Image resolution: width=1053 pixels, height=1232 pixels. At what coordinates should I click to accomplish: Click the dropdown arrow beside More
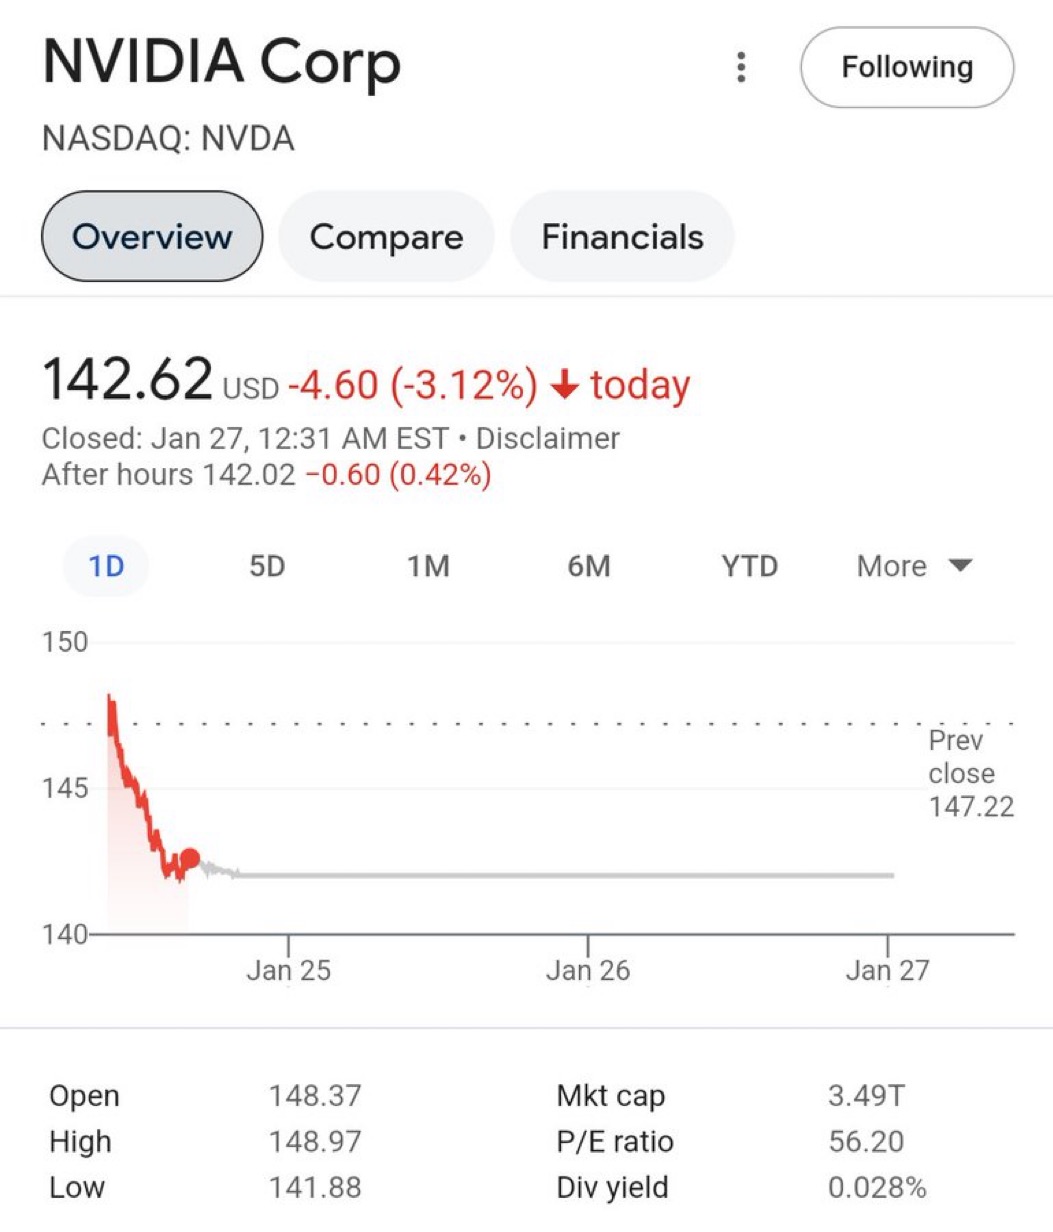click(960, 566)
